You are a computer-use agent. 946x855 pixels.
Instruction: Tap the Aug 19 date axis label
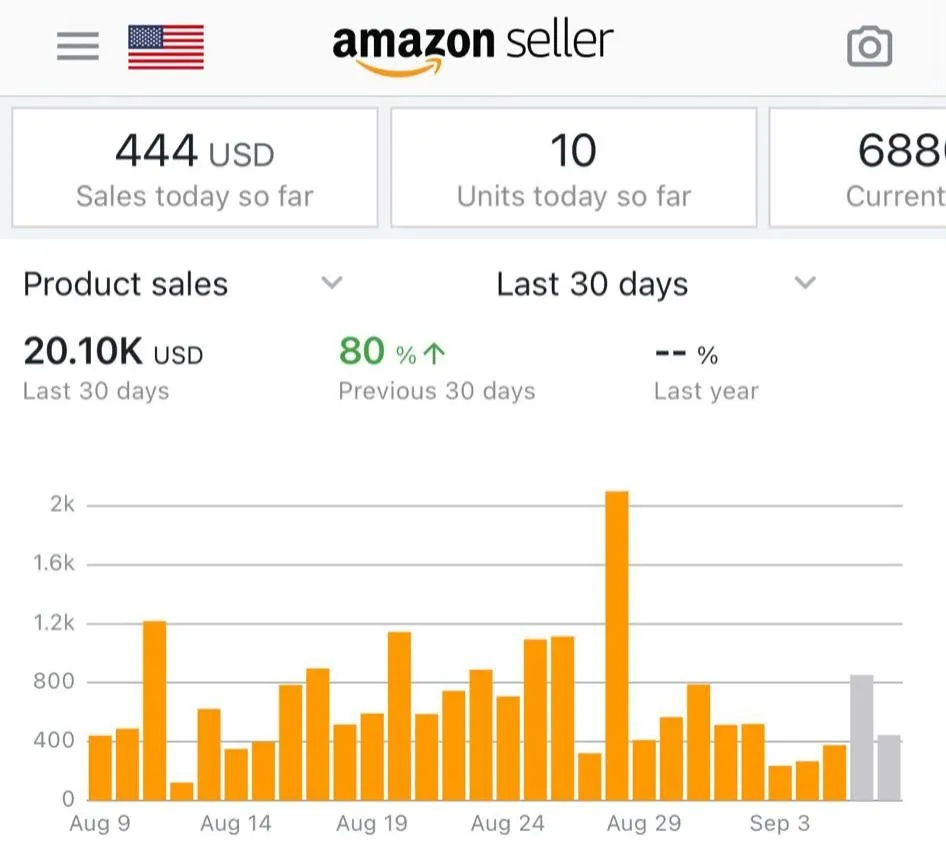click(x=371, y=824)
